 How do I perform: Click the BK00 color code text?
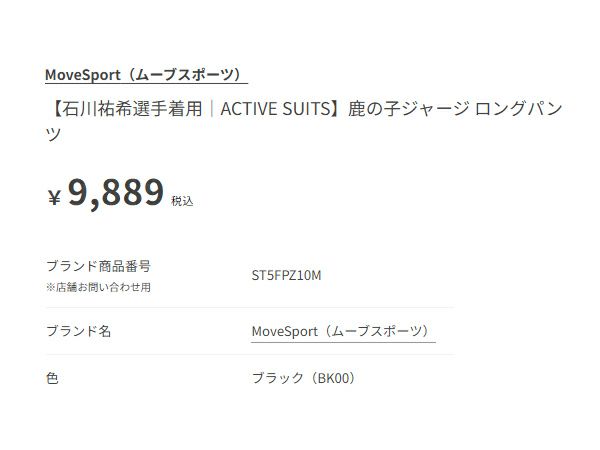click(332, 379)
